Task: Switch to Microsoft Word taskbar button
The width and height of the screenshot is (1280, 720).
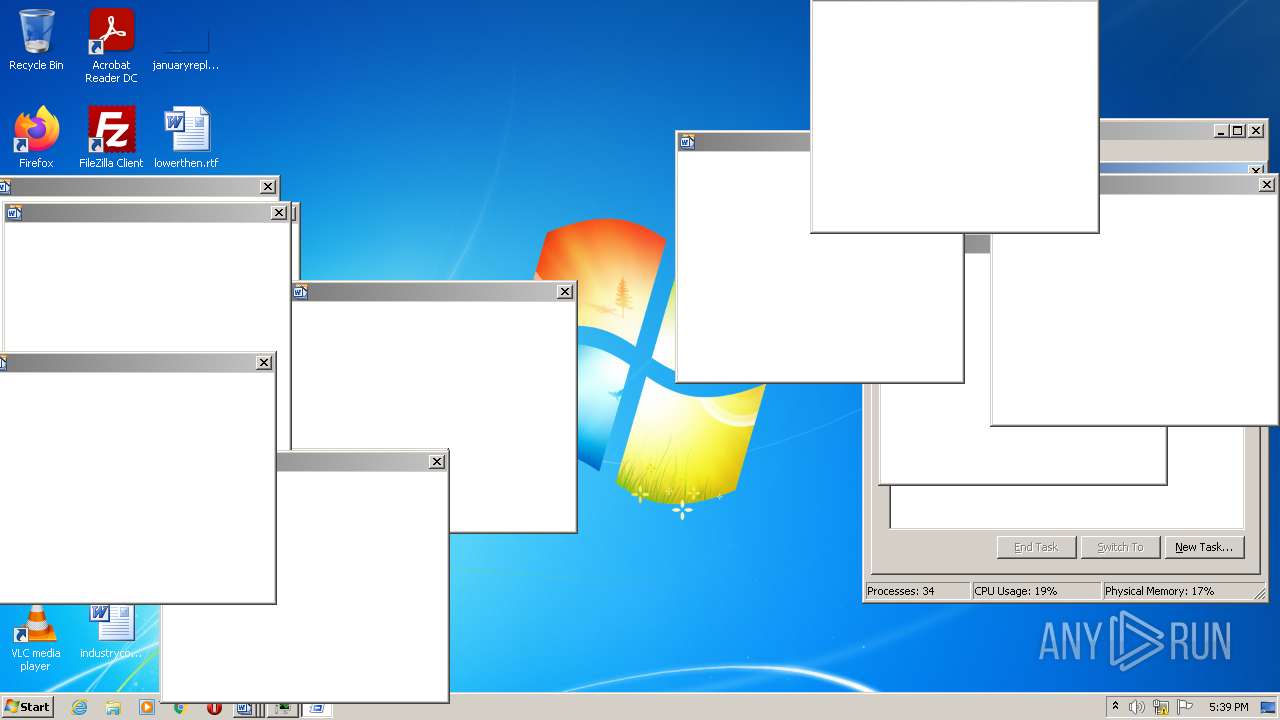Action: pyautogui.click(x=246, y=708)
